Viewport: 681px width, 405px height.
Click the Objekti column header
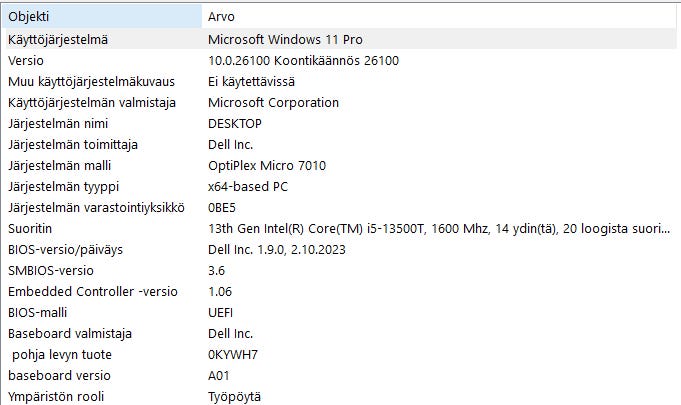click(102, 16)
